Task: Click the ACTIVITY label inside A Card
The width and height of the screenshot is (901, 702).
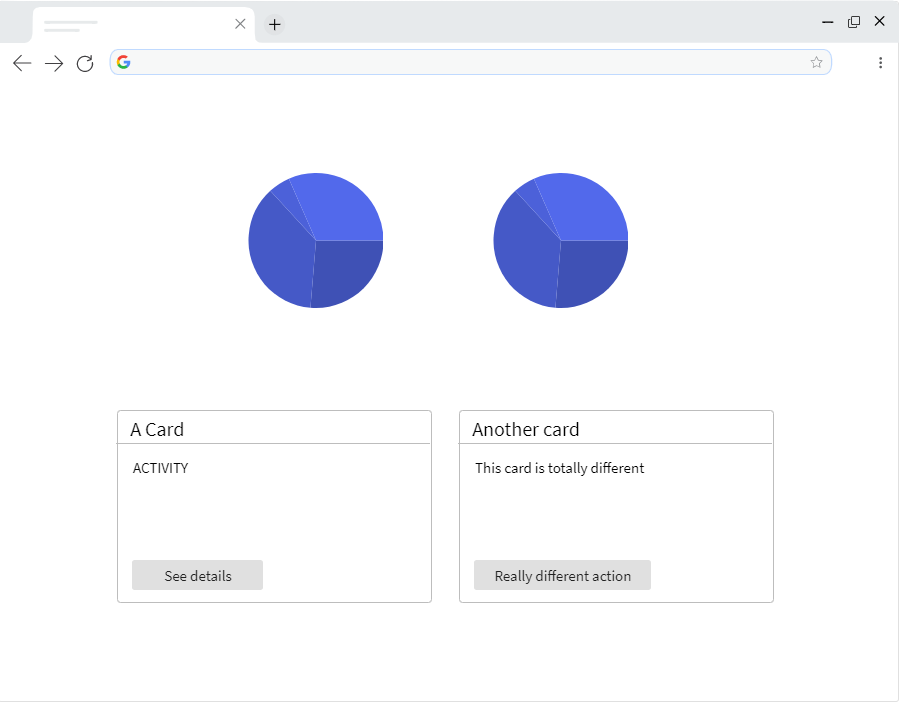Action: pyautogui.click(x=160, y=468)
